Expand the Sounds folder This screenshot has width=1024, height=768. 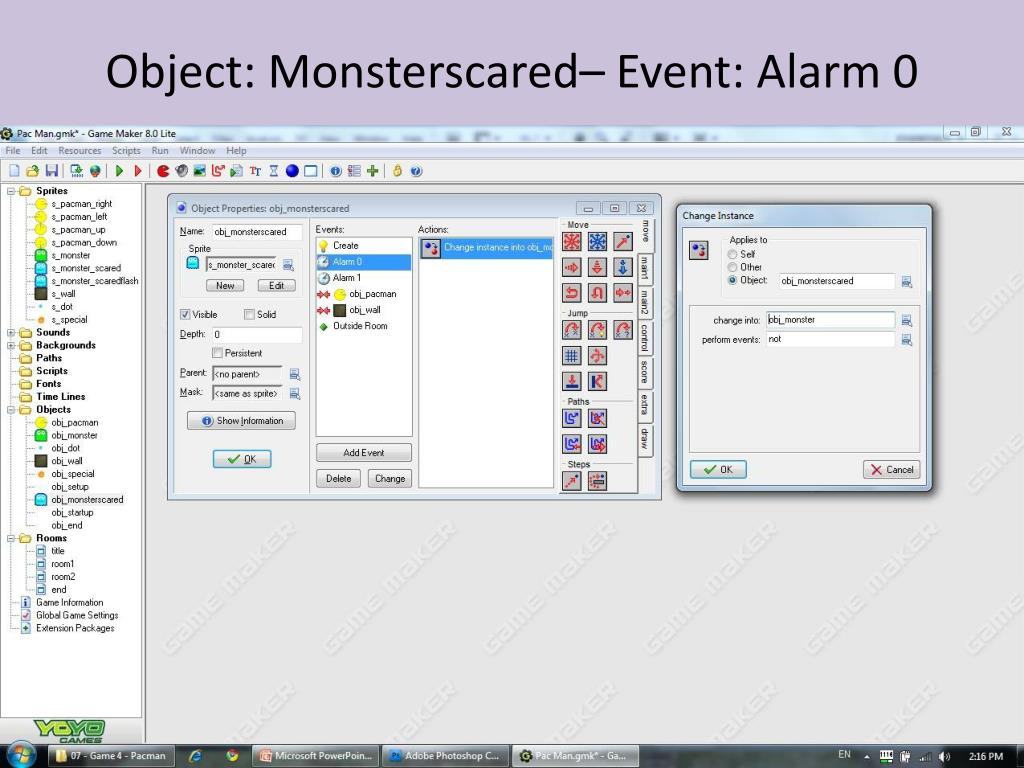(11, 332)
